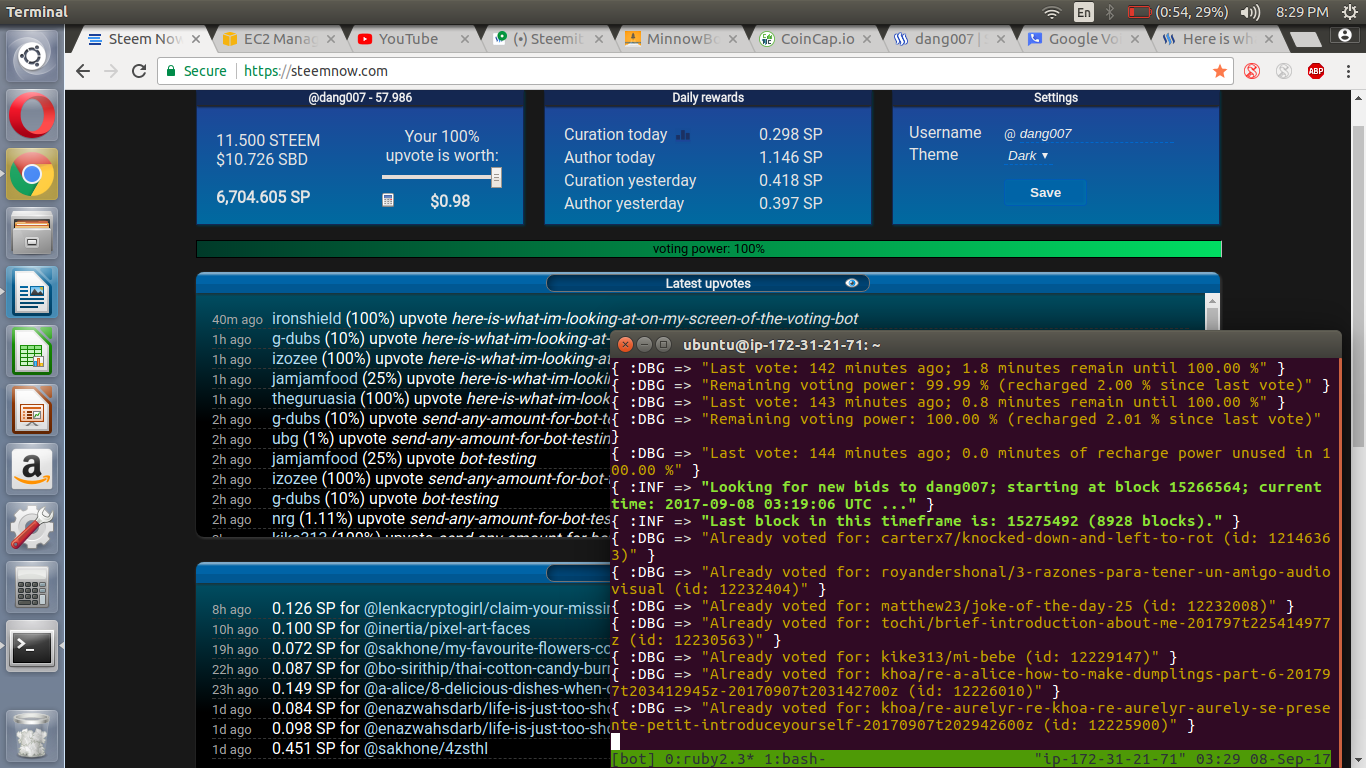Click the Save button in Settings
The height and width of the screenshot is (768, 1366).
click(x=1045, y=193)
